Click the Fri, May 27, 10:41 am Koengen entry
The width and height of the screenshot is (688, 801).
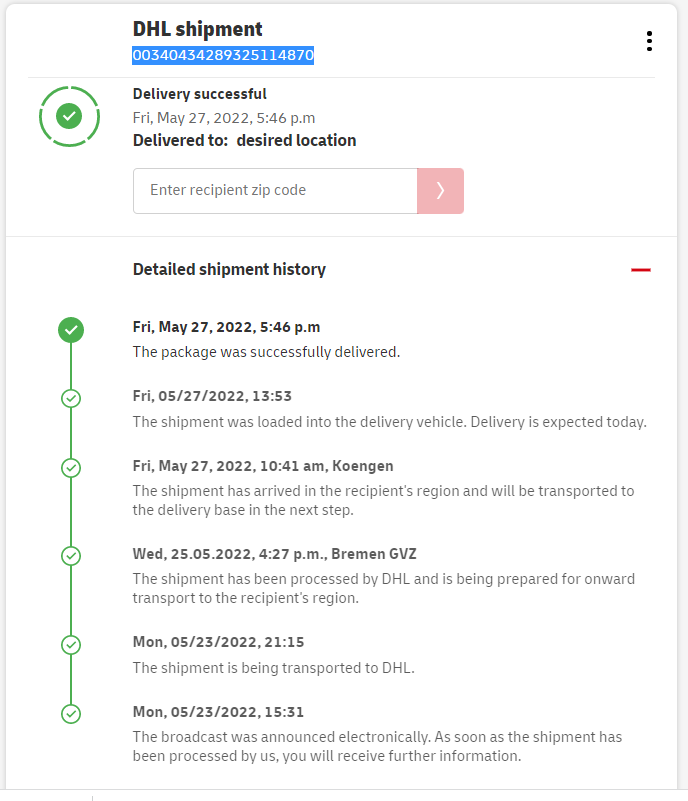point(263,466)
